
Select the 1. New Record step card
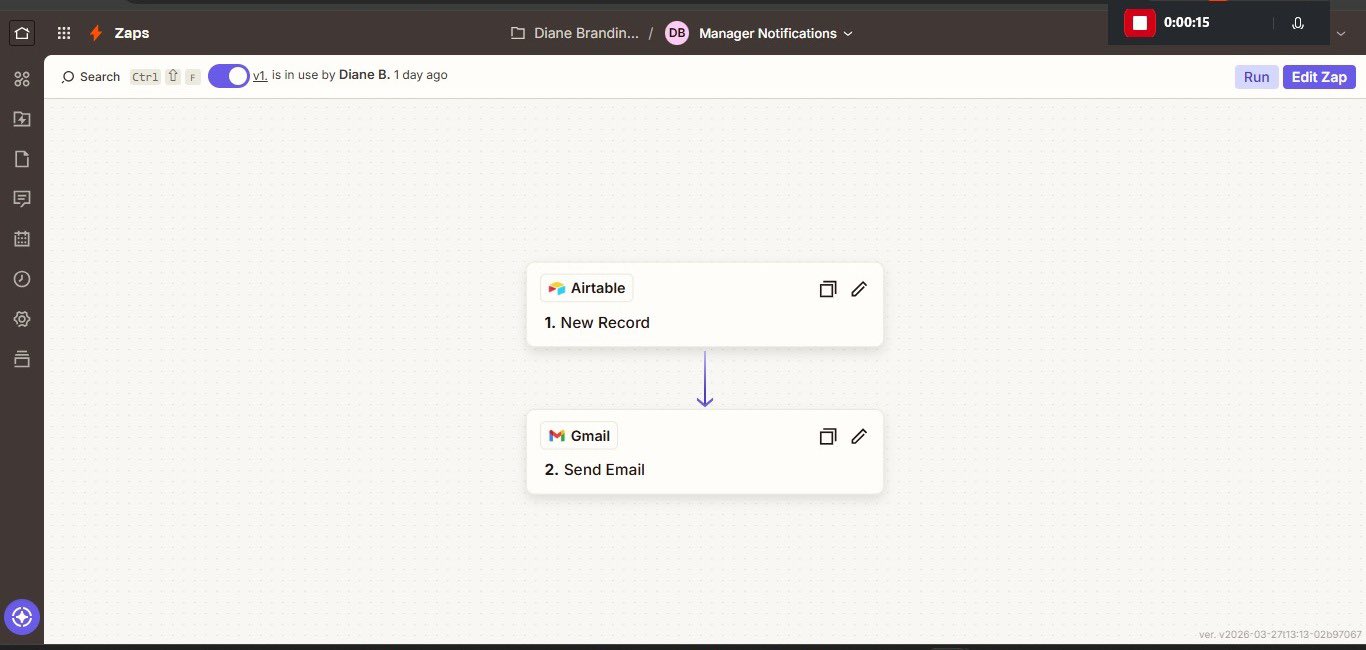point(705,305)
